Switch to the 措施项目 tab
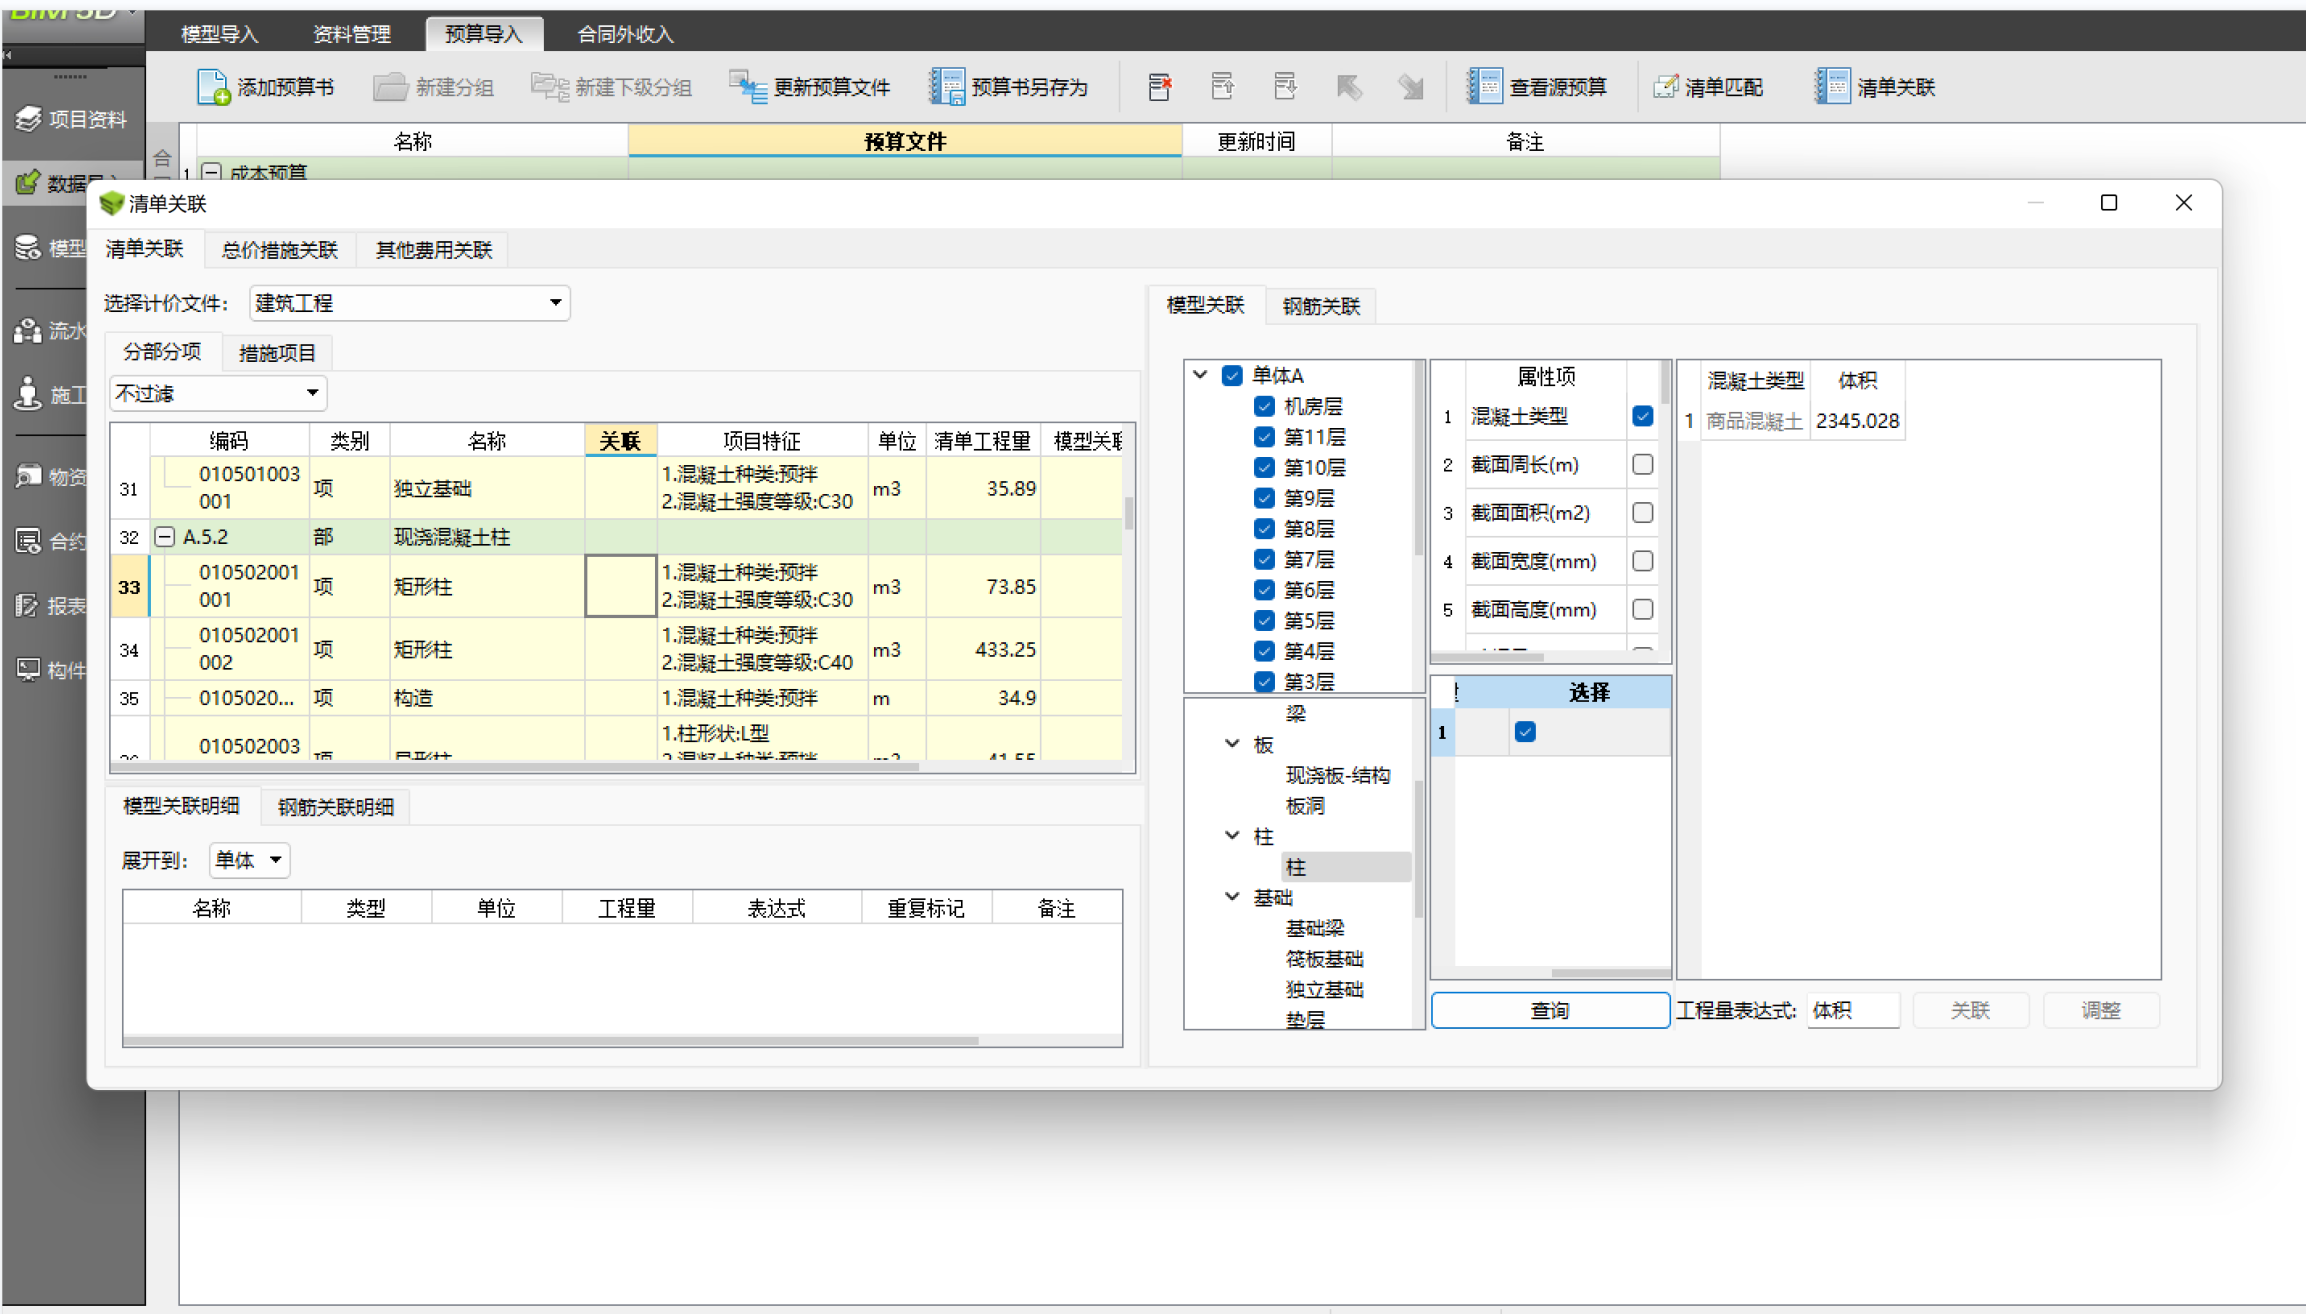2306x1314 pixels. point(277,352)
